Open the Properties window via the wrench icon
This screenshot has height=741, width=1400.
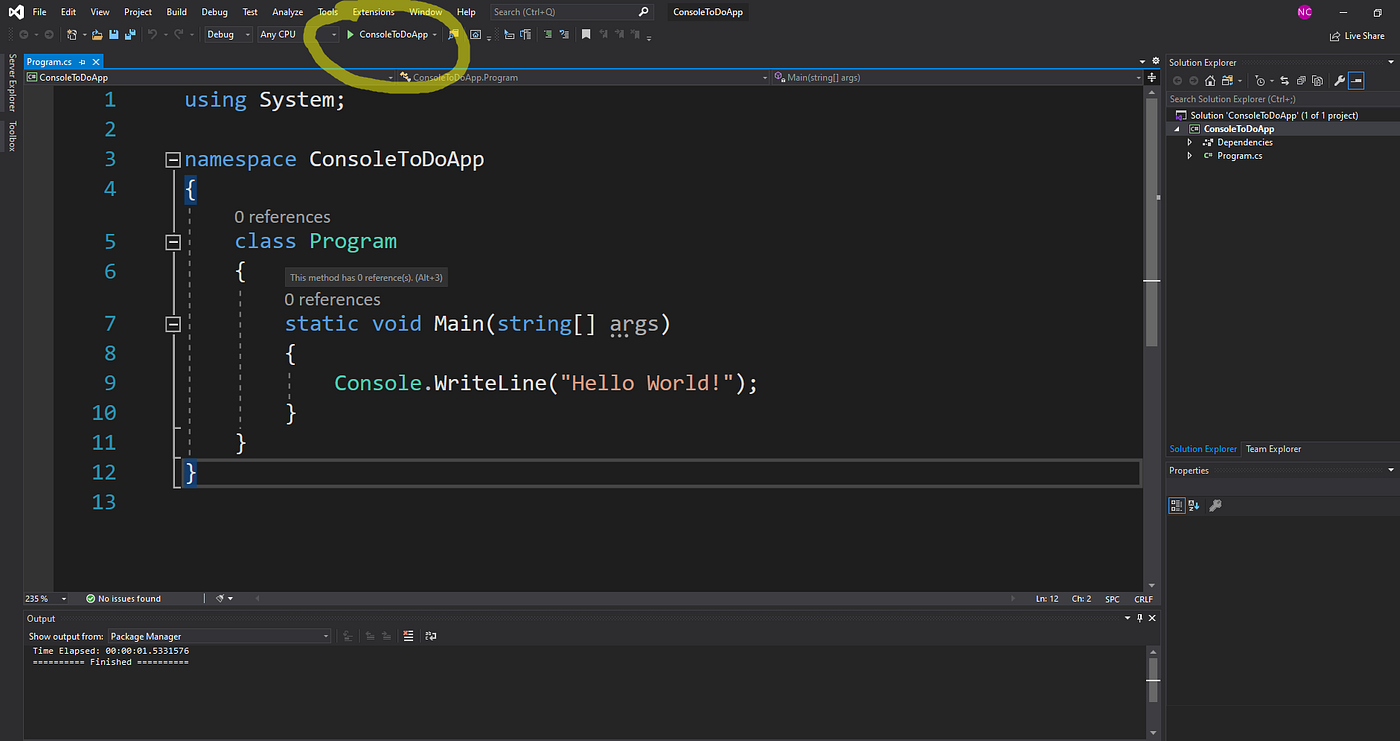[x=1340, y=80]
